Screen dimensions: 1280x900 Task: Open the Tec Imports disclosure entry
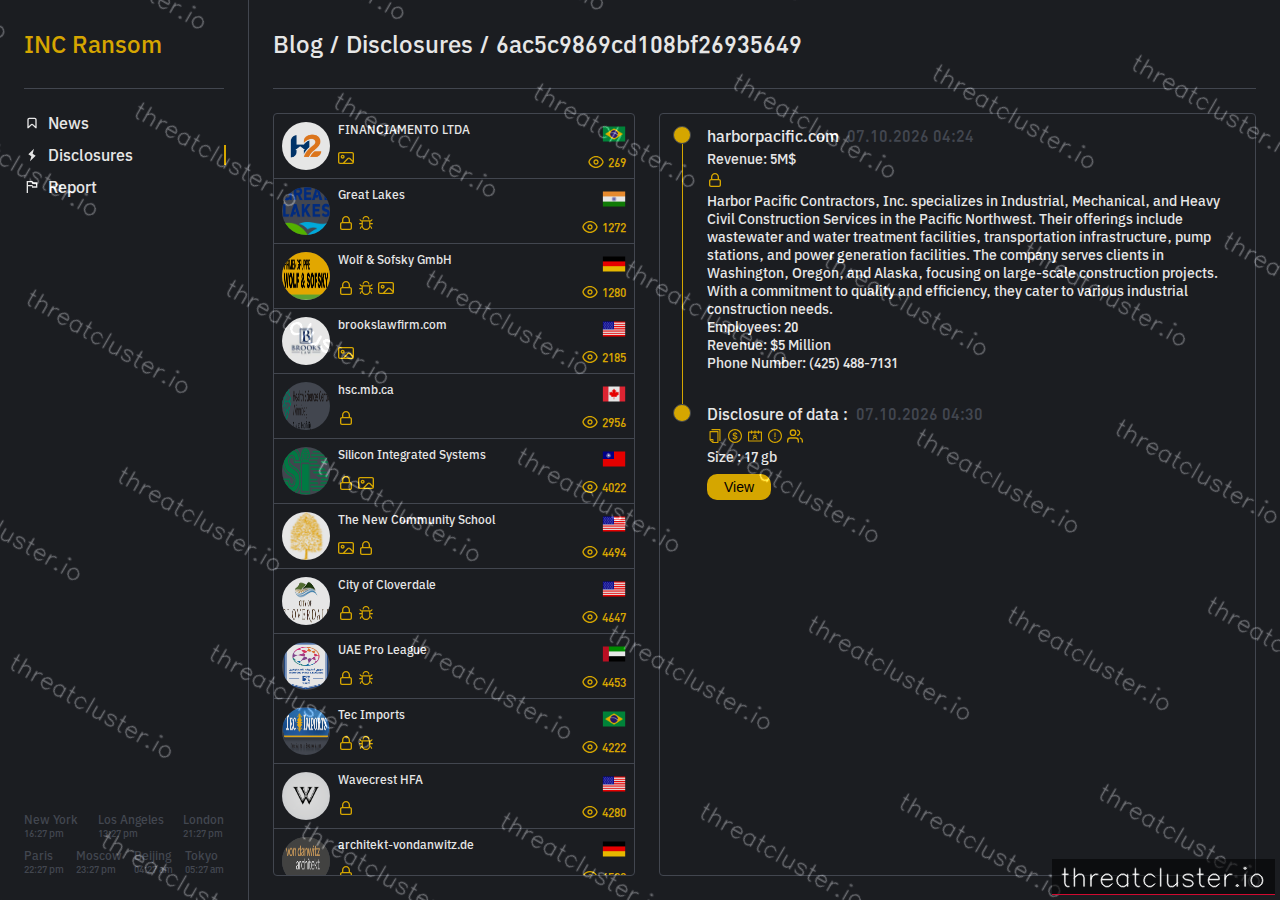click(x=454, y=731)
